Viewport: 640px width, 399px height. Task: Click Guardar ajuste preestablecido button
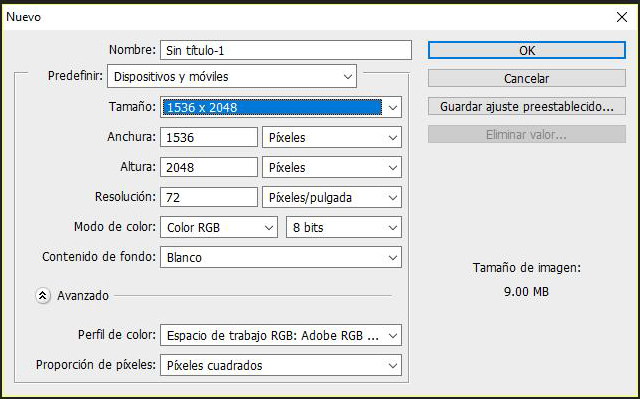(x=527, y=106)
